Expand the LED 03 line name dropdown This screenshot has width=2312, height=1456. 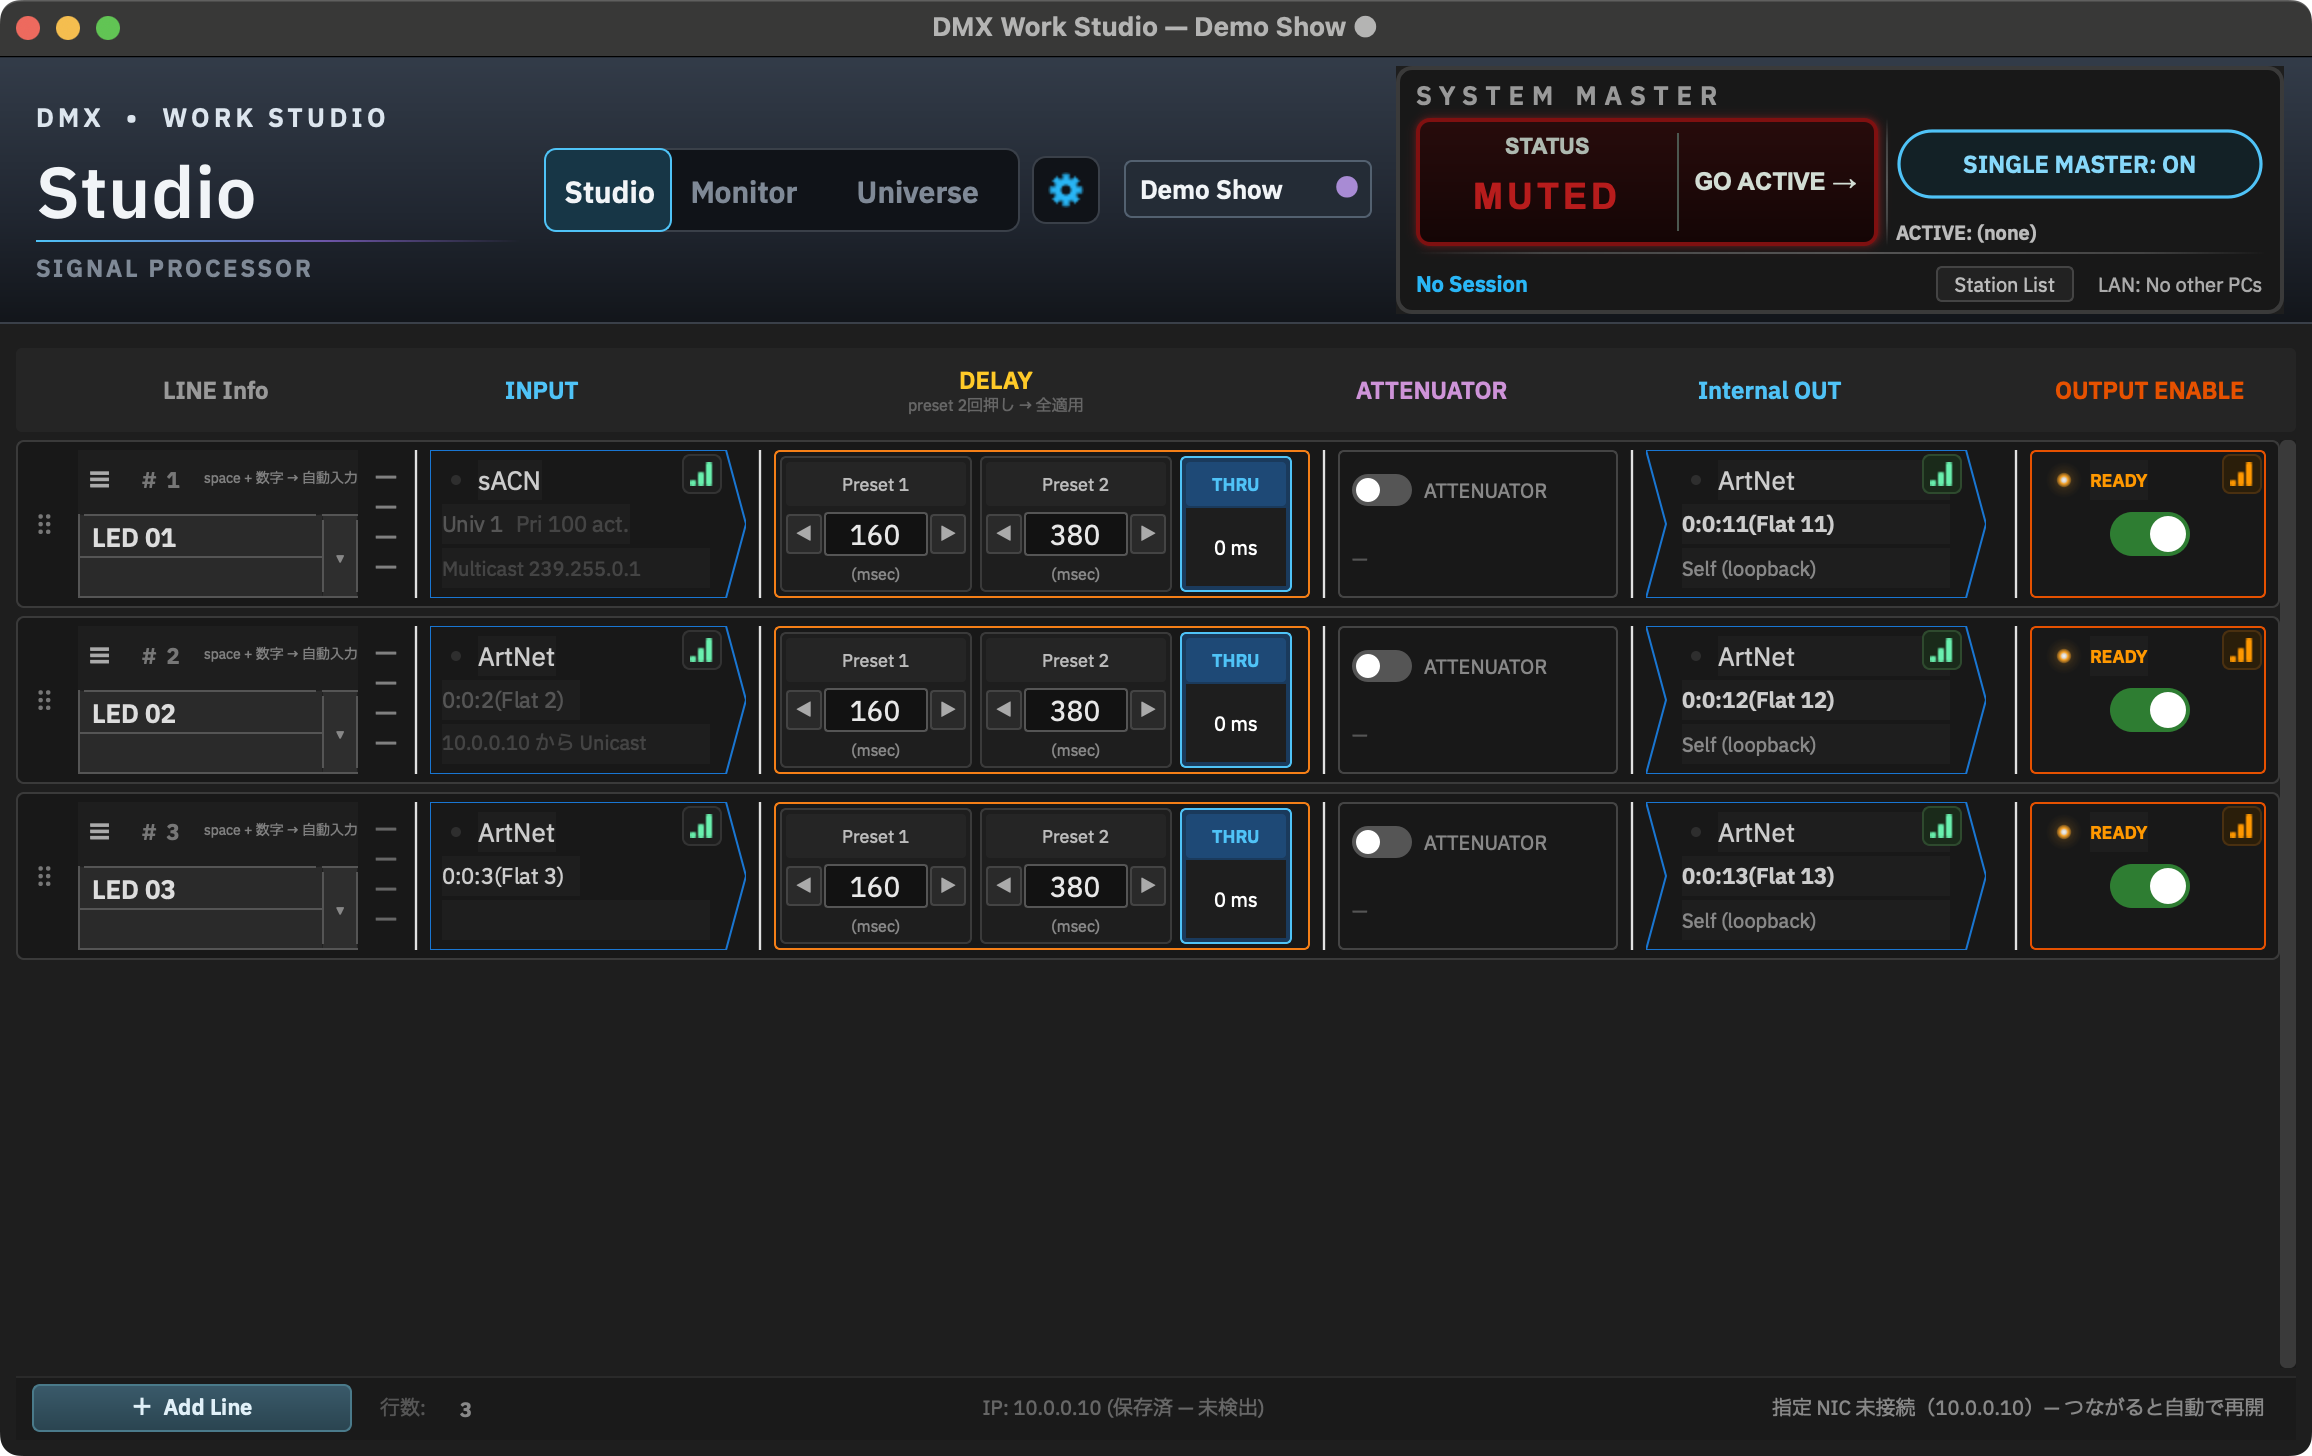[340, 910]
